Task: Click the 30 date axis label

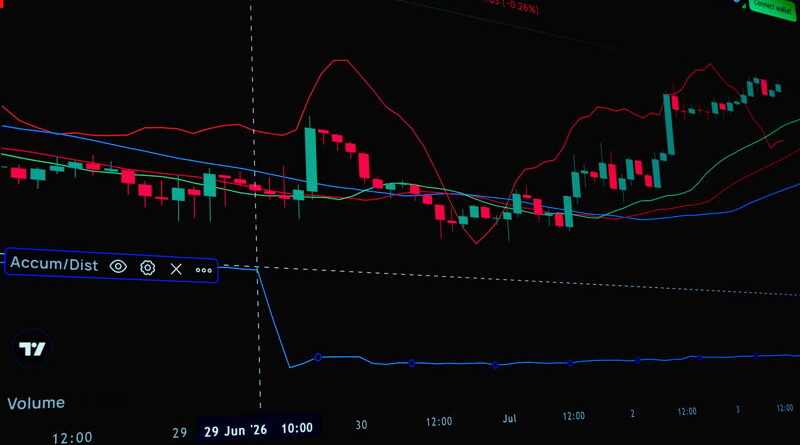Action: 361,425
